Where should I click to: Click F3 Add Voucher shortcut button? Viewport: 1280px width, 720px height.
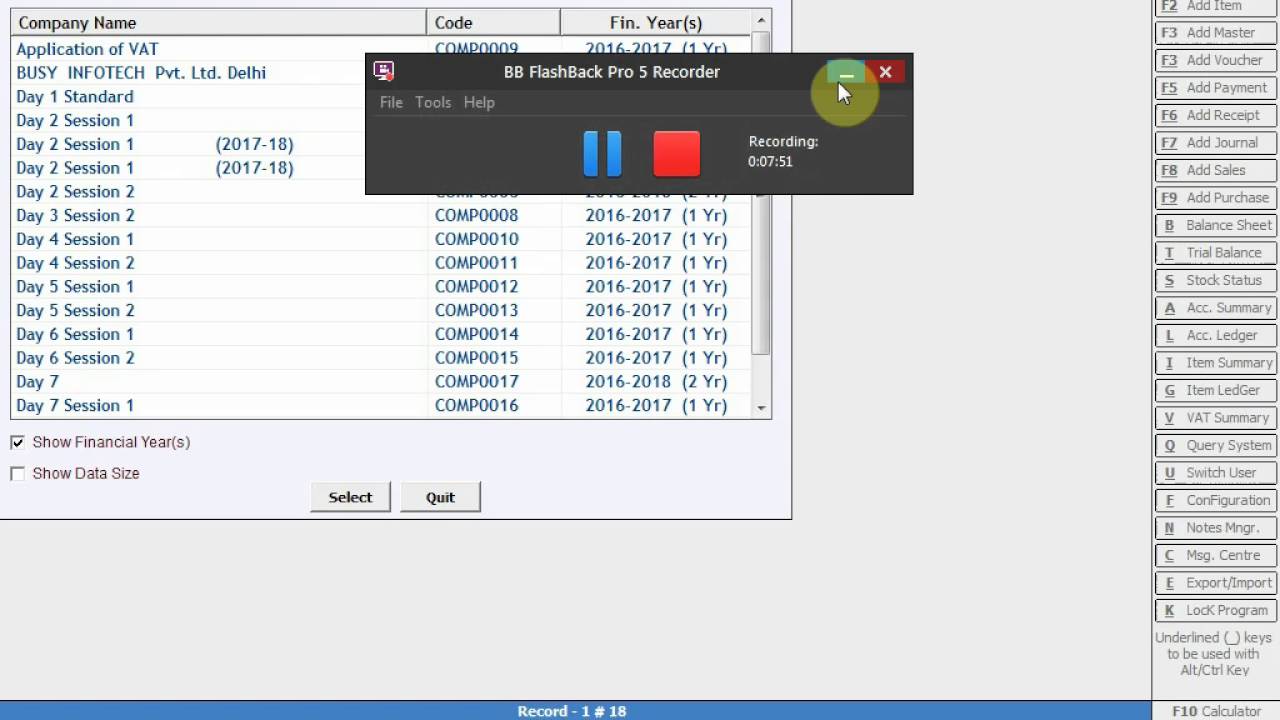[x=1216, y=60]
